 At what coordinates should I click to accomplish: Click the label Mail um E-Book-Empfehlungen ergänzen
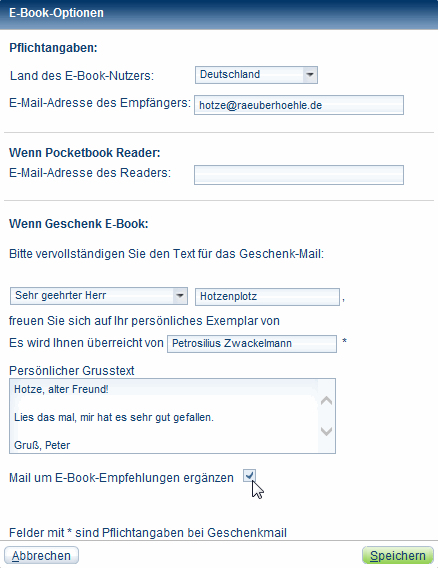pos(121,478)
